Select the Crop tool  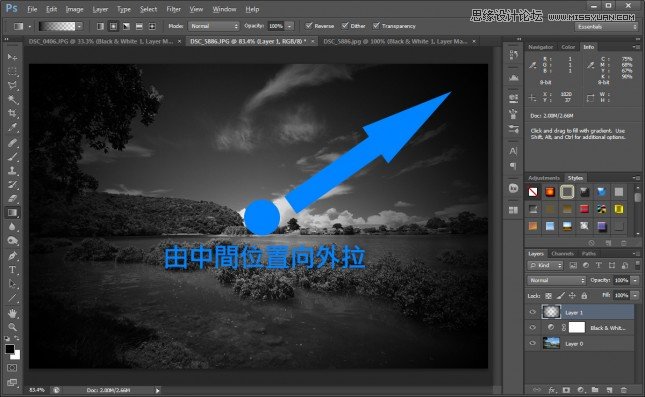12,113
